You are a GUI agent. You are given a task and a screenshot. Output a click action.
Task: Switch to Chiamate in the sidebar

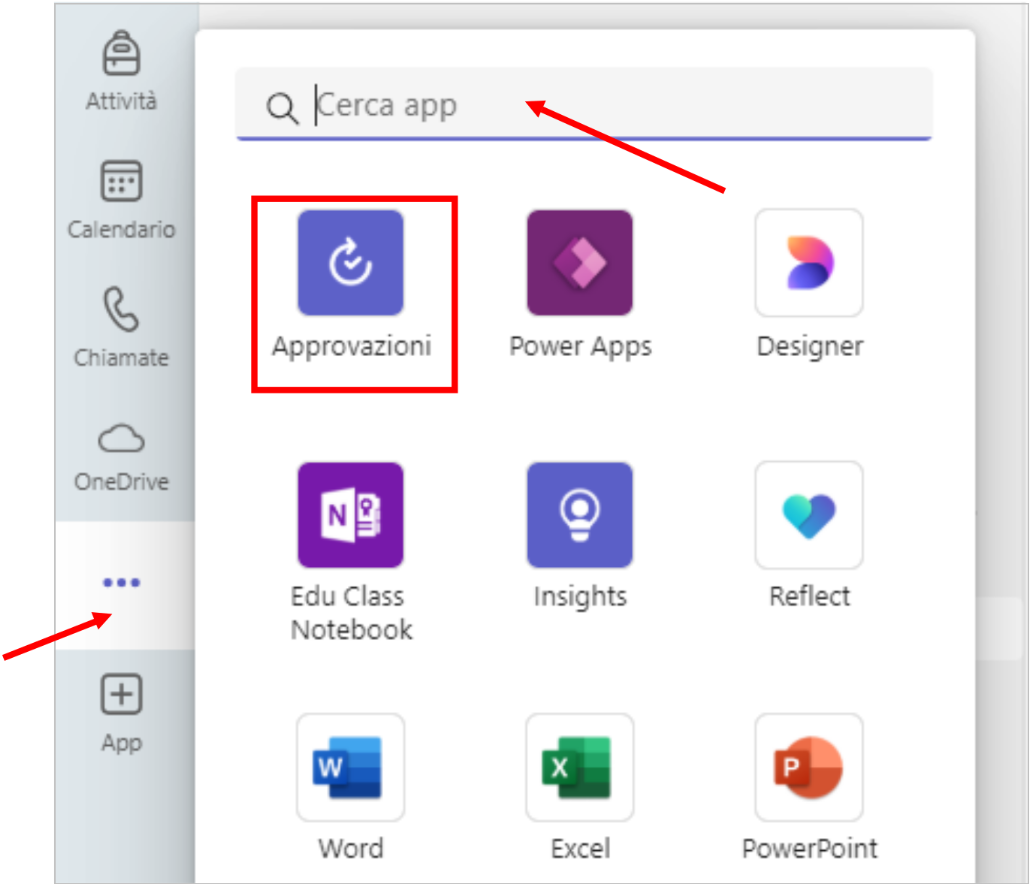pyautogui.click(x=121, y=326)
